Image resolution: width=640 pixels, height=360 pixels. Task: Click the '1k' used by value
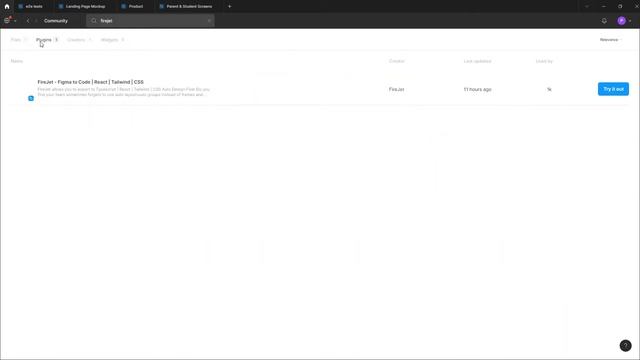(x=549, y=89)
